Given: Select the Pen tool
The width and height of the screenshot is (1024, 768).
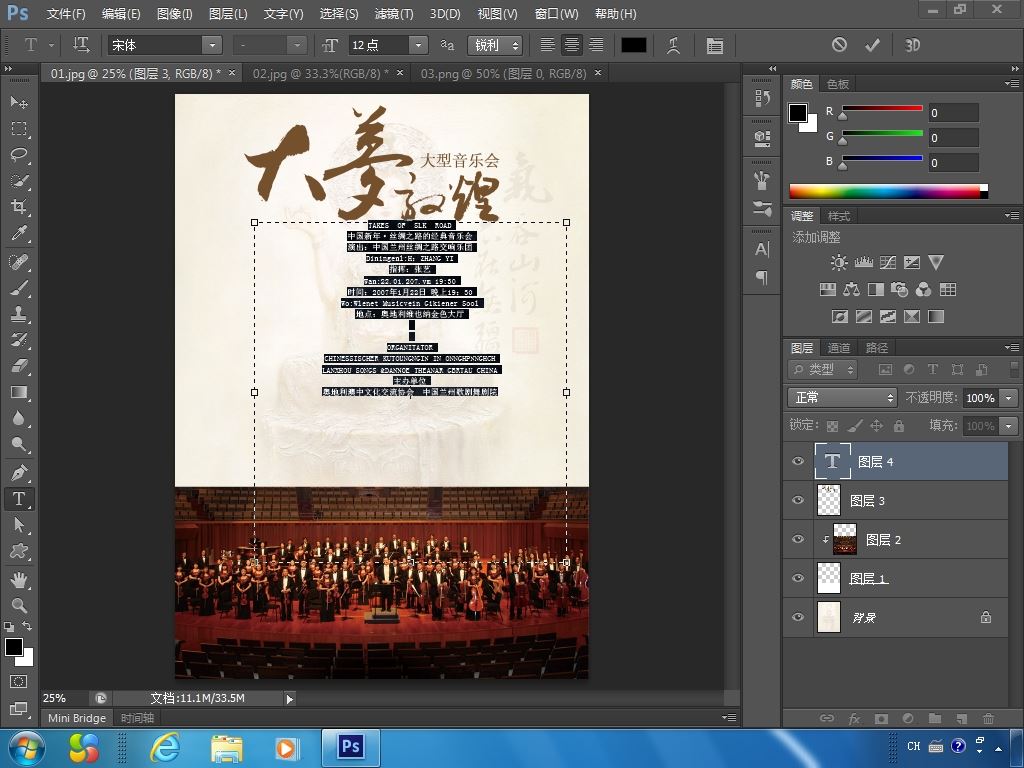Looking at the screenshot, I should click(x=19, y=472).
